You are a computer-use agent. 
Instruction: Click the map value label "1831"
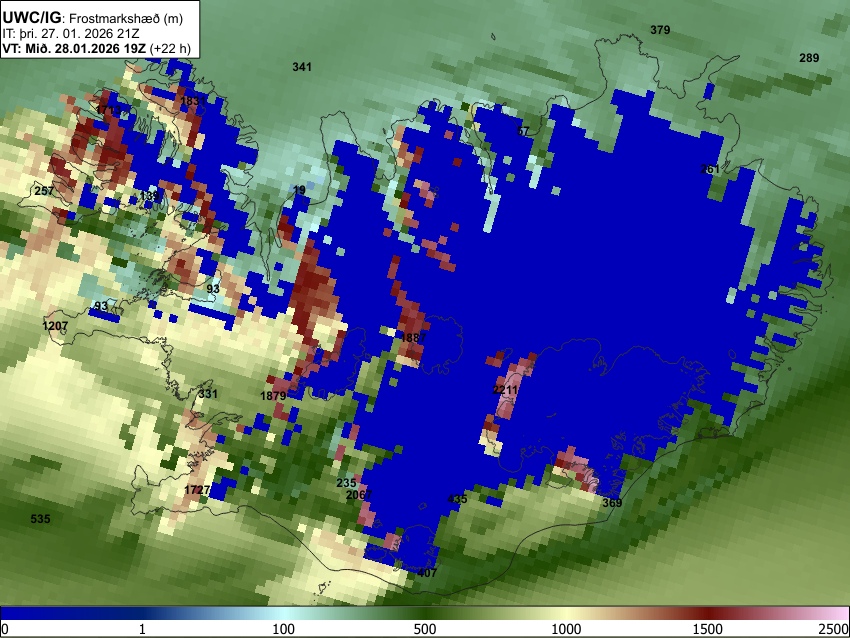coord(193,101)
